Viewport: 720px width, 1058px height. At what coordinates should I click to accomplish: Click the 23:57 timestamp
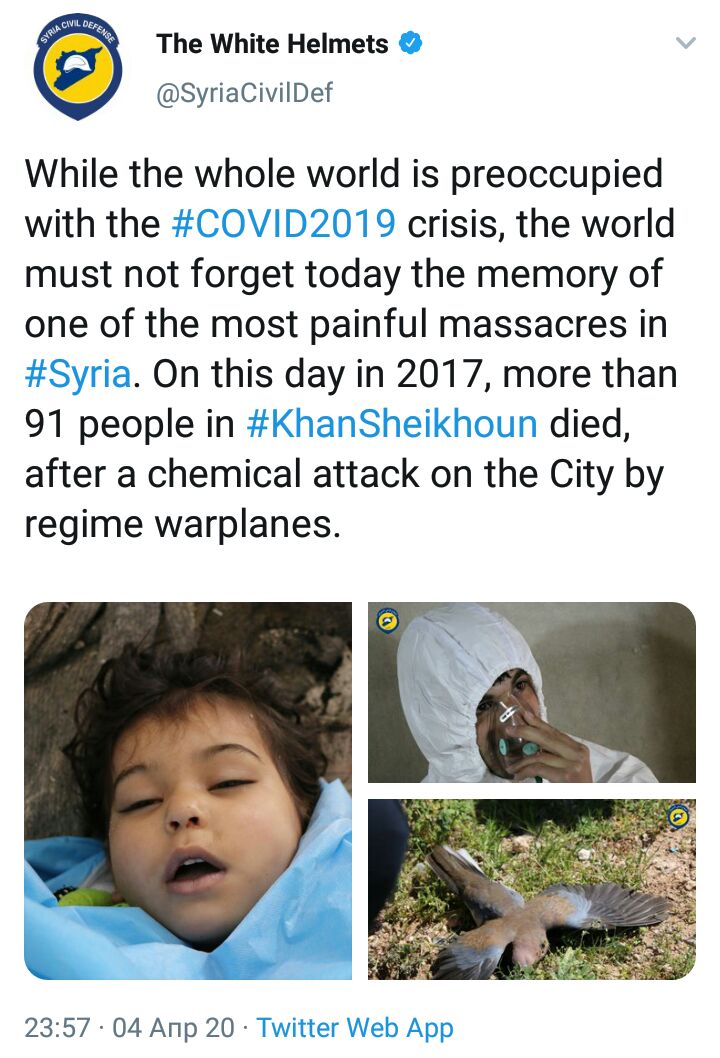pyautogui.click(x=57, y=1028)
